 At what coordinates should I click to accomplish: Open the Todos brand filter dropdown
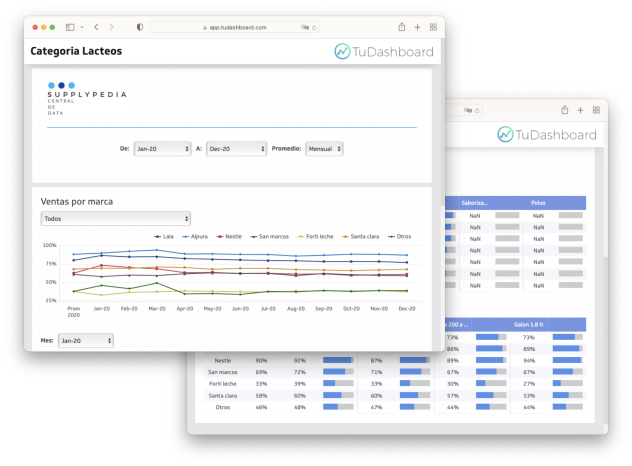point(115,218)
